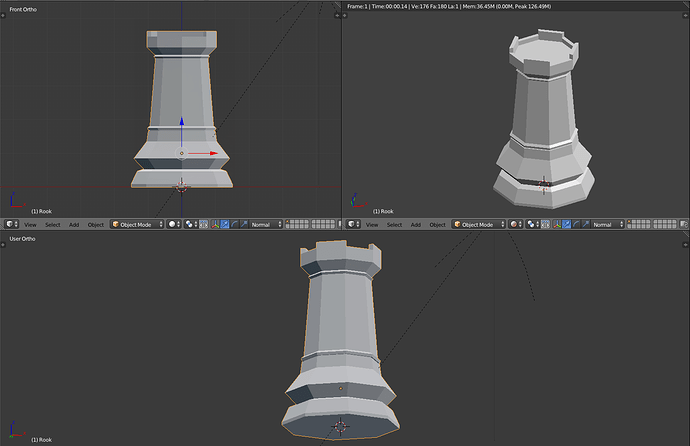The width and height of the screenshot is (690, 446).
Task: Select scale manipulator in left viewport header
Action: tap(244, 224)
